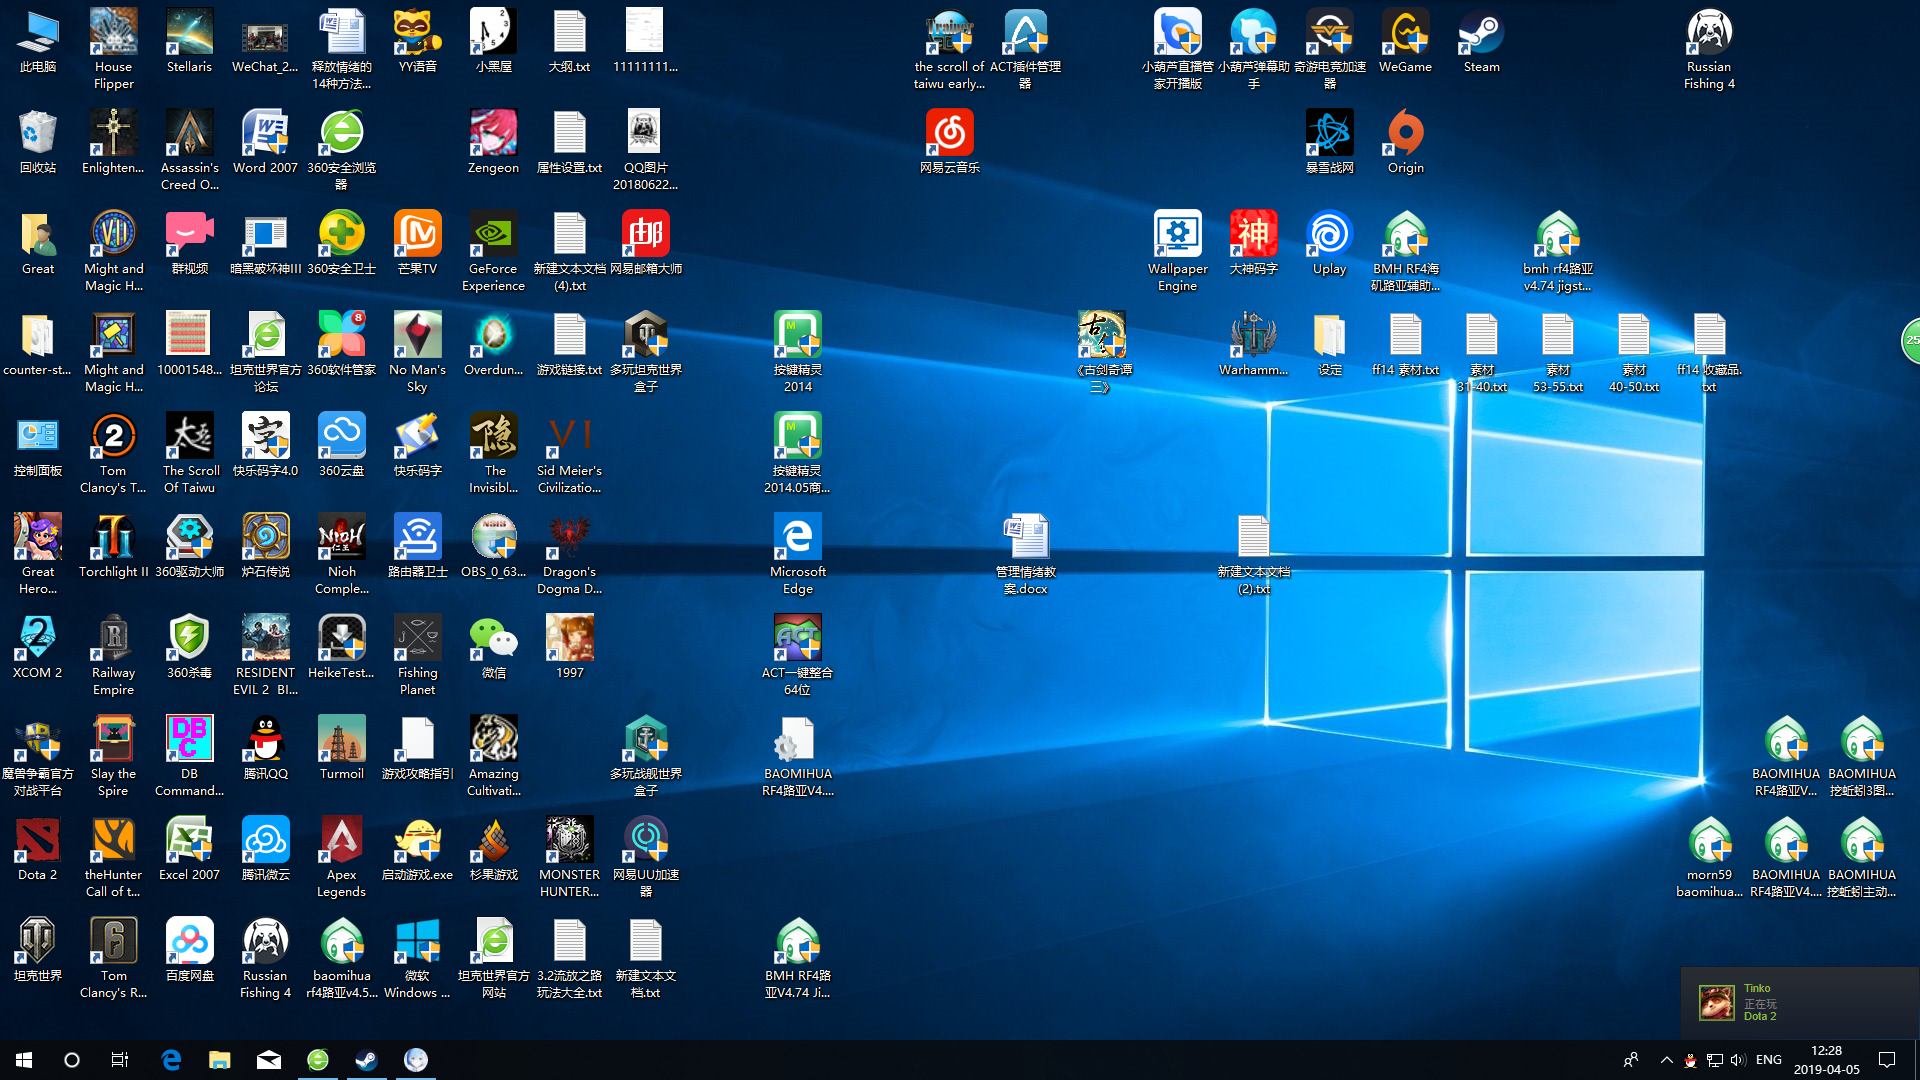This screenshot has width=1920, height=1080.
Task: Open Task View from the taskbar
Action: [x=120, y=1060]
